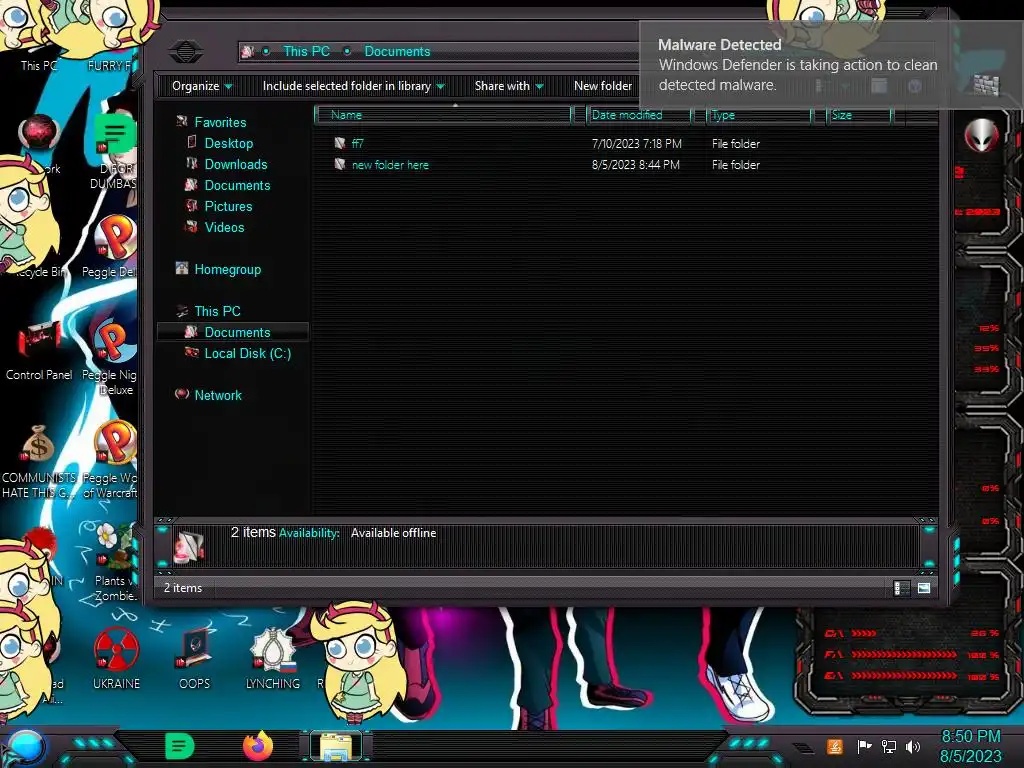Select Homegroup in the navigation pane

coord(227,269)
